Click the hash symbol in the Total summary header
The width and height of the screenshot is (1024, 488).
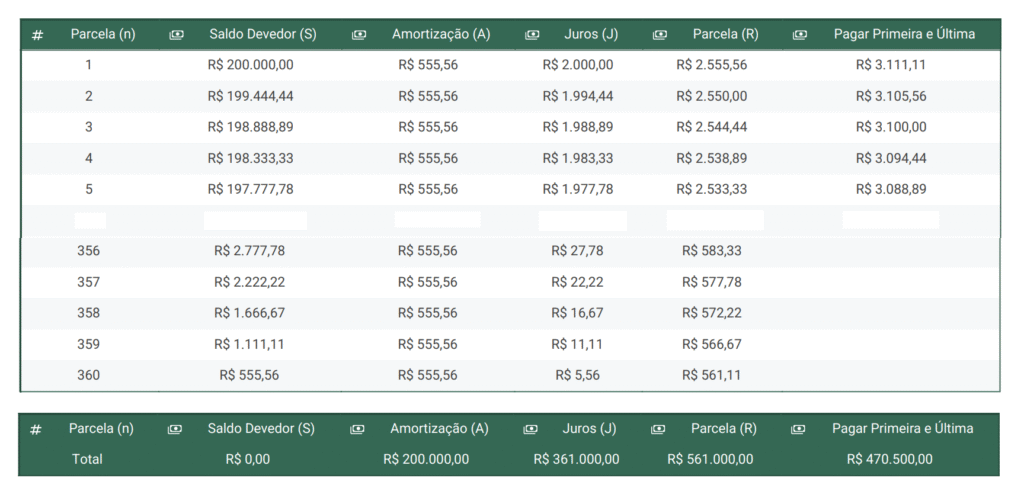coord(36,429)
